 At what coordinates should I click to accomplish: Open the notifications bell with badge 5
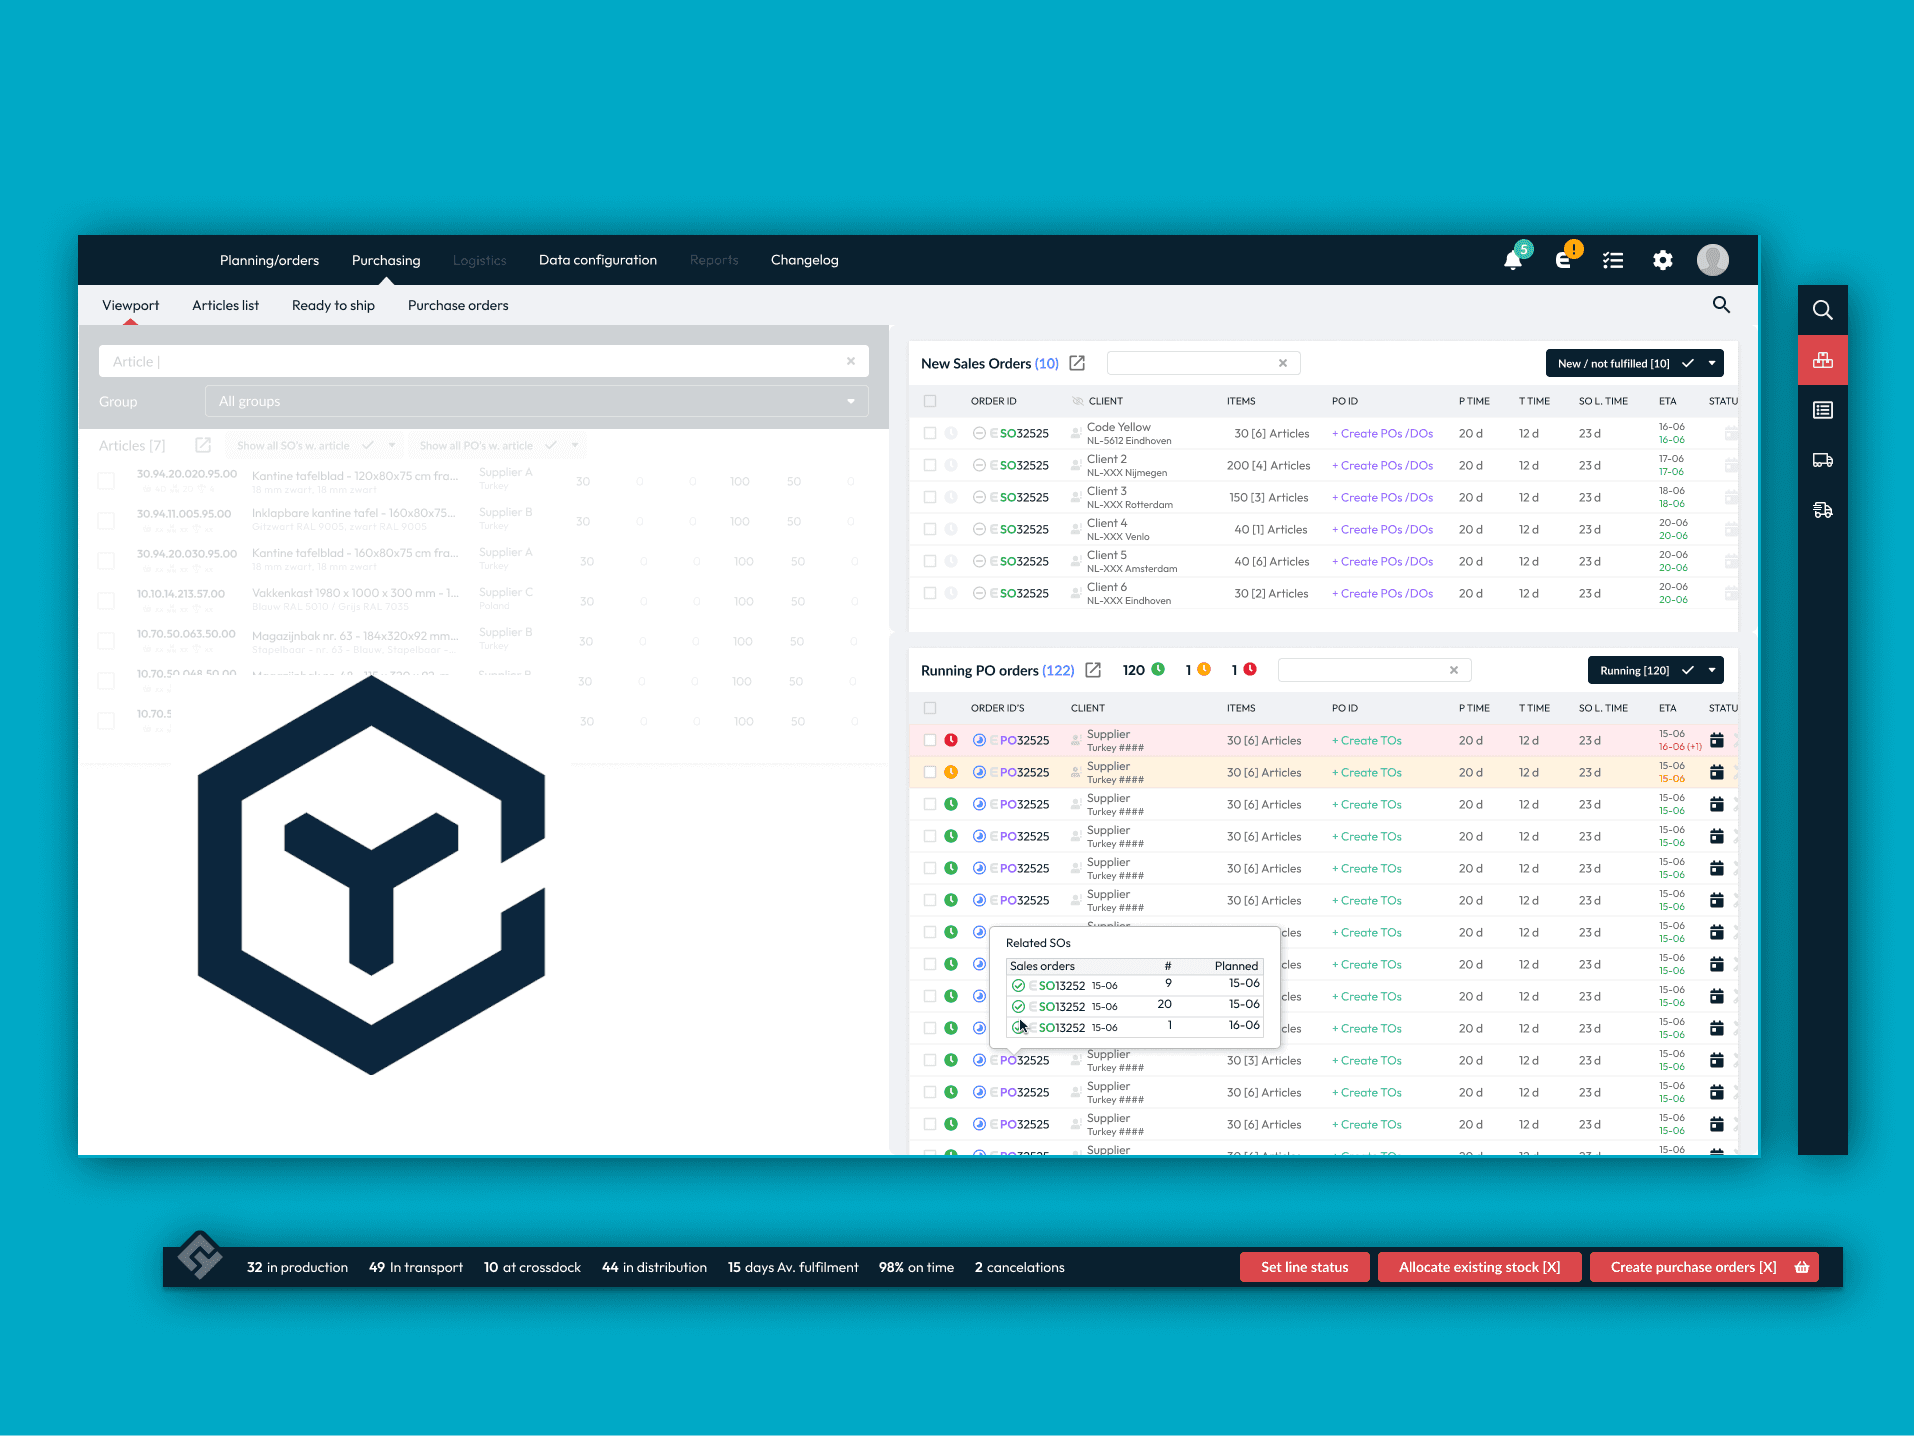pos(1514,260)
